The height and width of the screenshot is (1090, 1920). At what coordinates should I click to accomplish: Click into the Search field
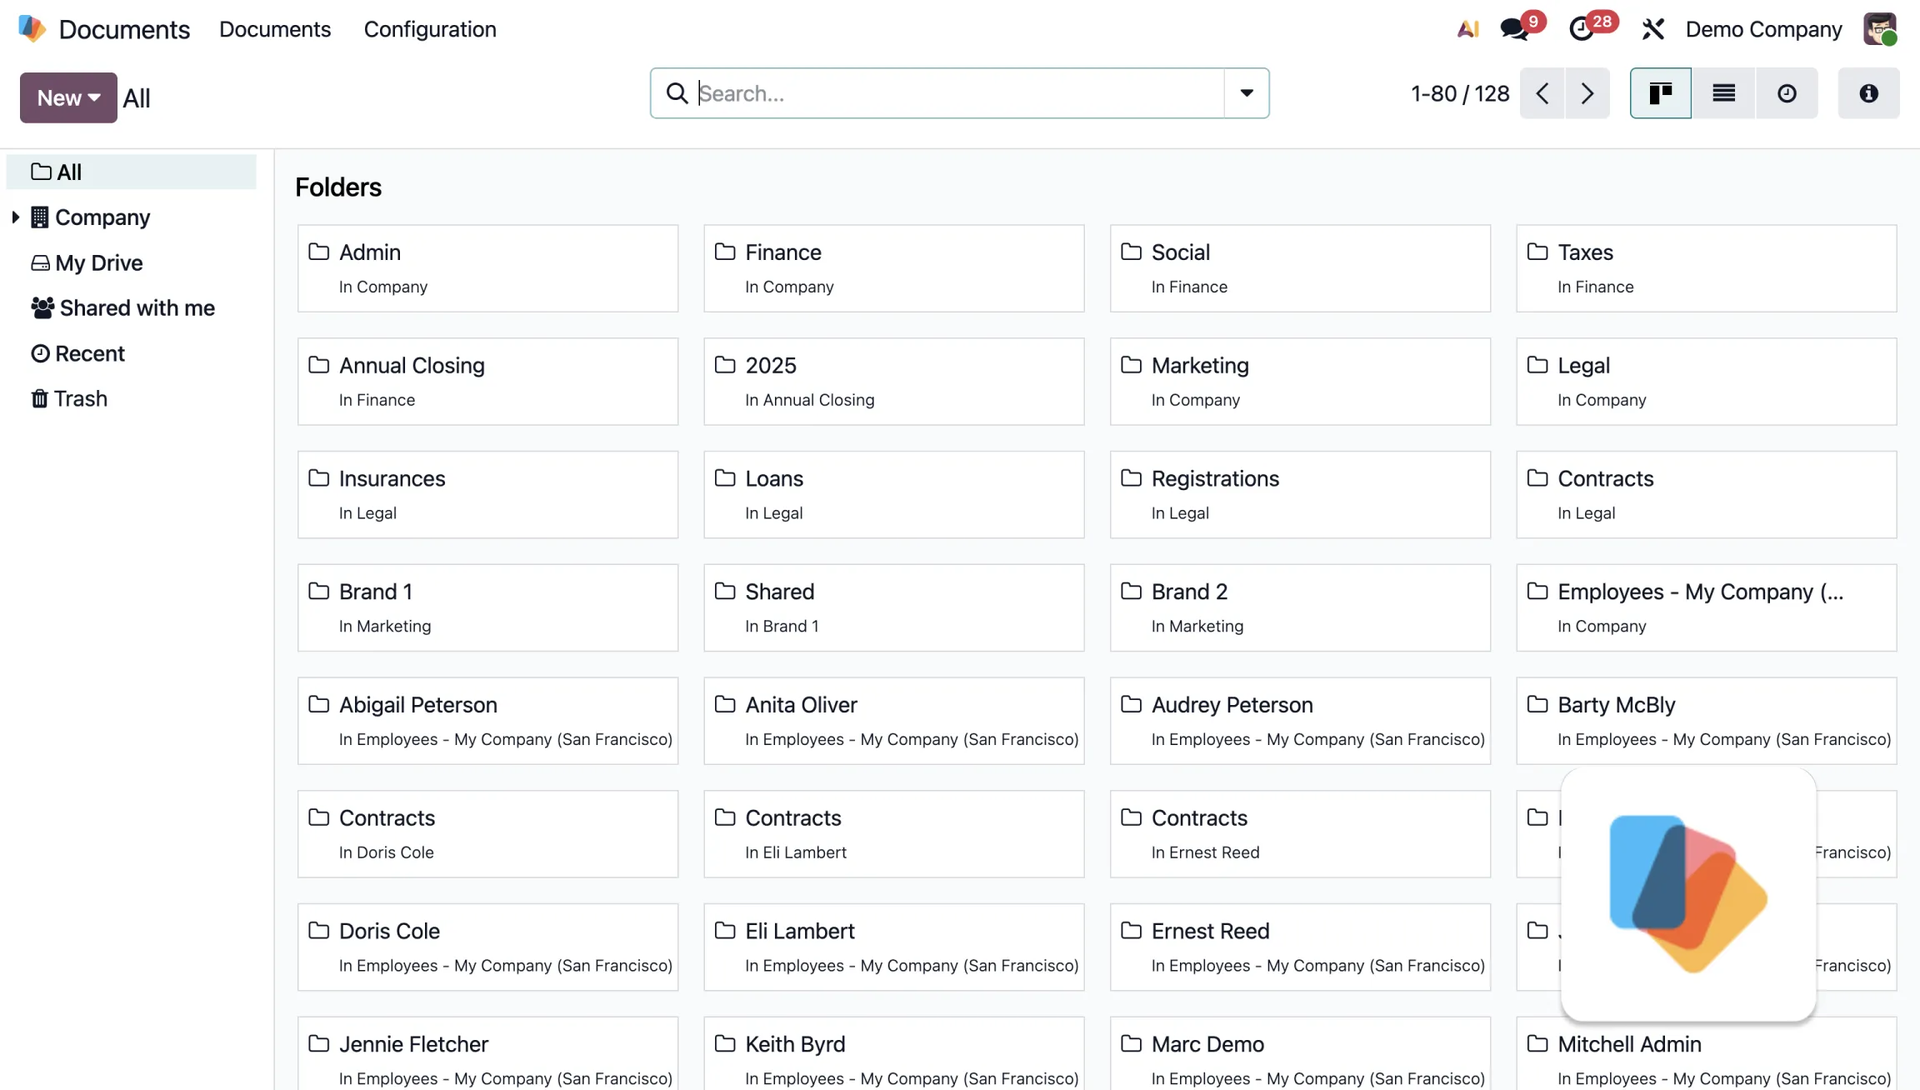click(x=958, y=93)
